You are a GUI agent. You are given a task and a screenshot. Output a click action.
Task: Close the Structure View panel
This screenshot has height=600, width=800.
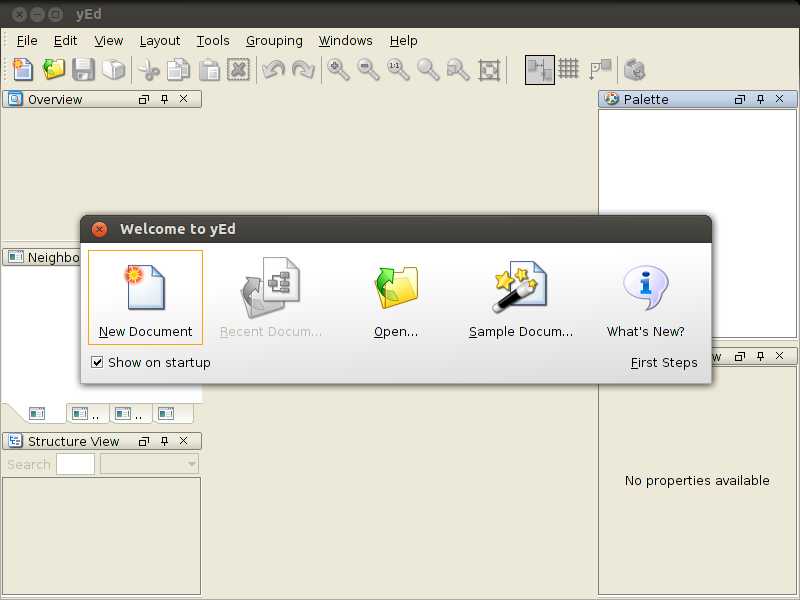(x=184, y=441)
